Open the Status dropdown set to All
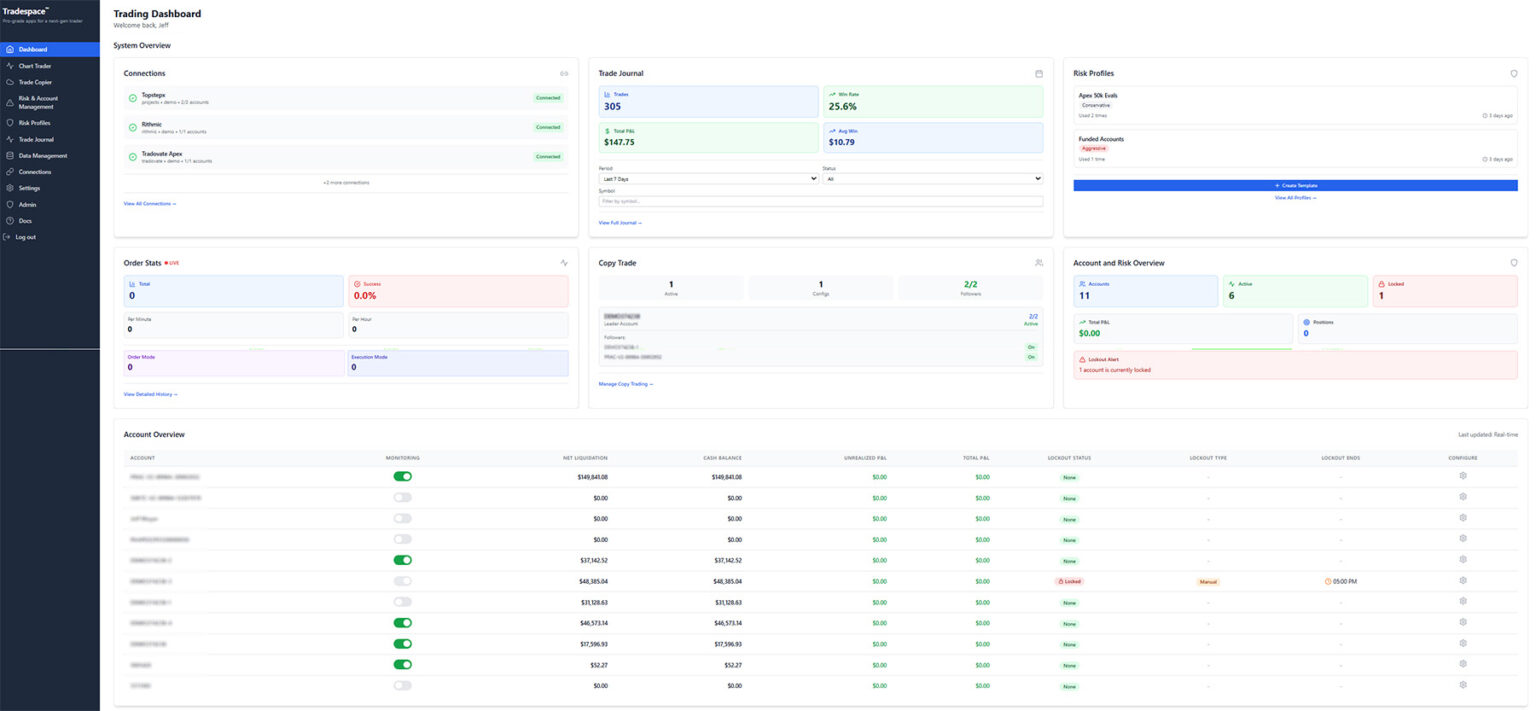Viewport: 1536px width, 711px height. coord(931,179)
